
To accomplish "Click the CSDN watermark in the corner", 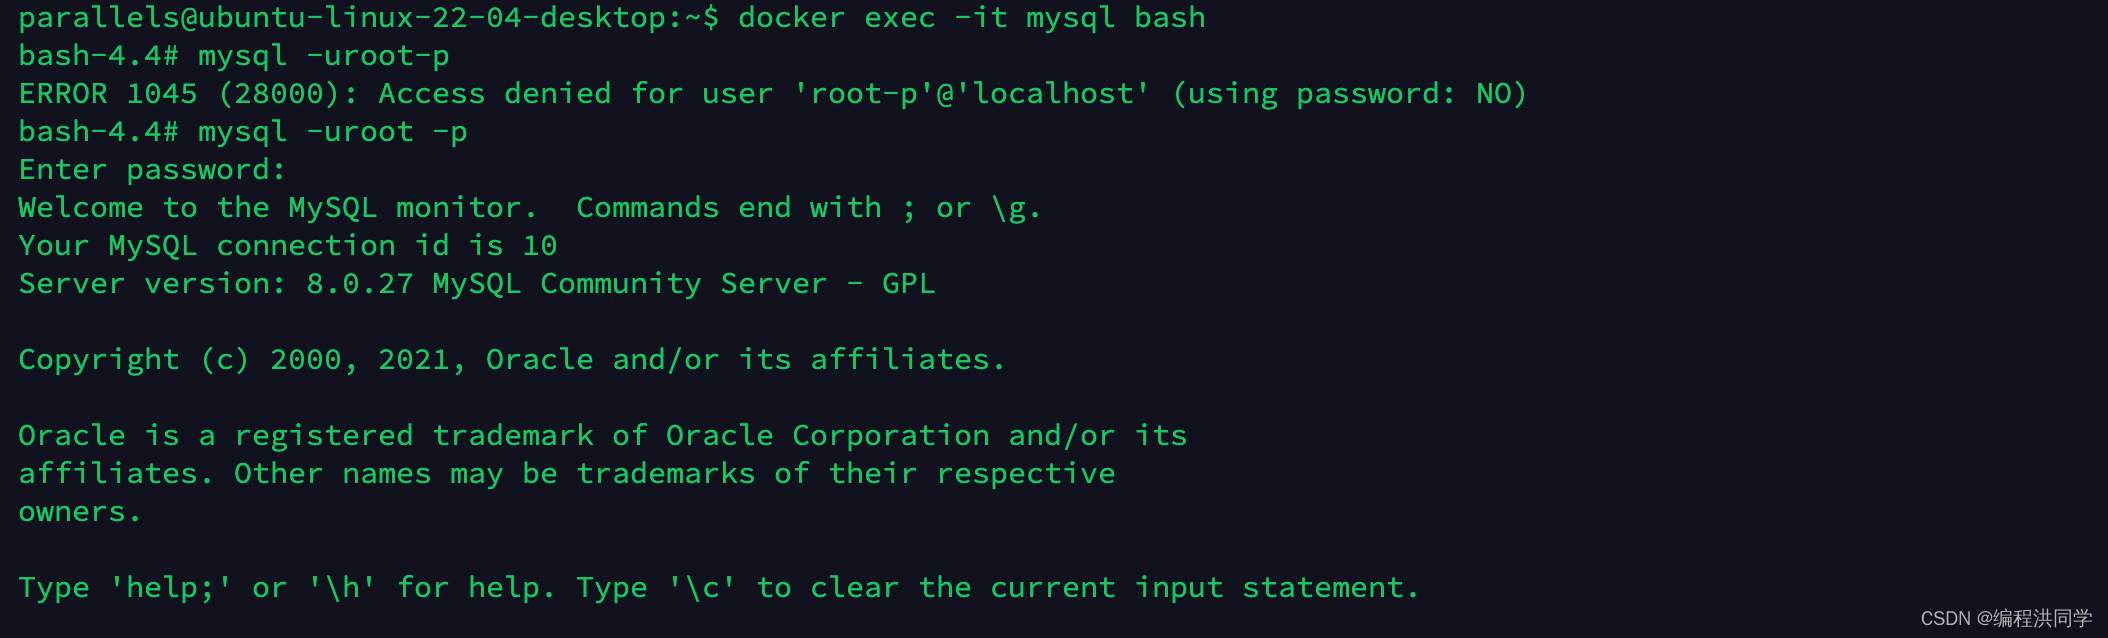I will [x=2005, y=618].
